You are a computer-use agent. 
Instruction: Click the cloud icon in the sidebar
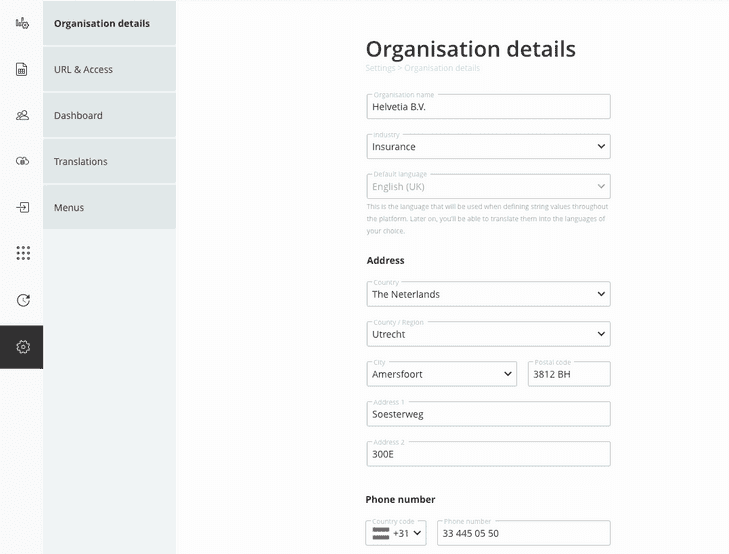(22, 161)
